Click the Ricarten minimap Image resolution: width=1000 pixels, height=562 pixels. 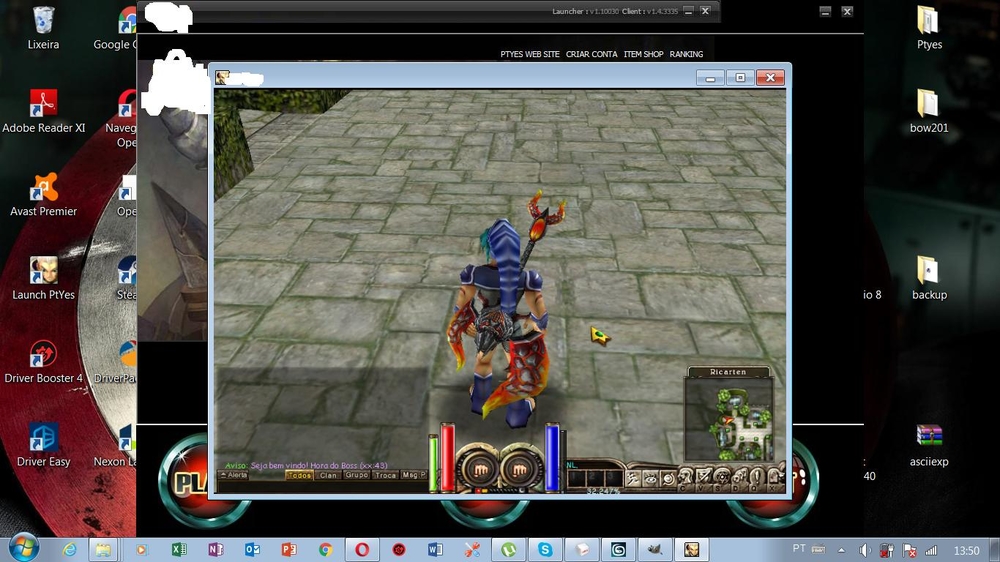click(x=729, y=418)
